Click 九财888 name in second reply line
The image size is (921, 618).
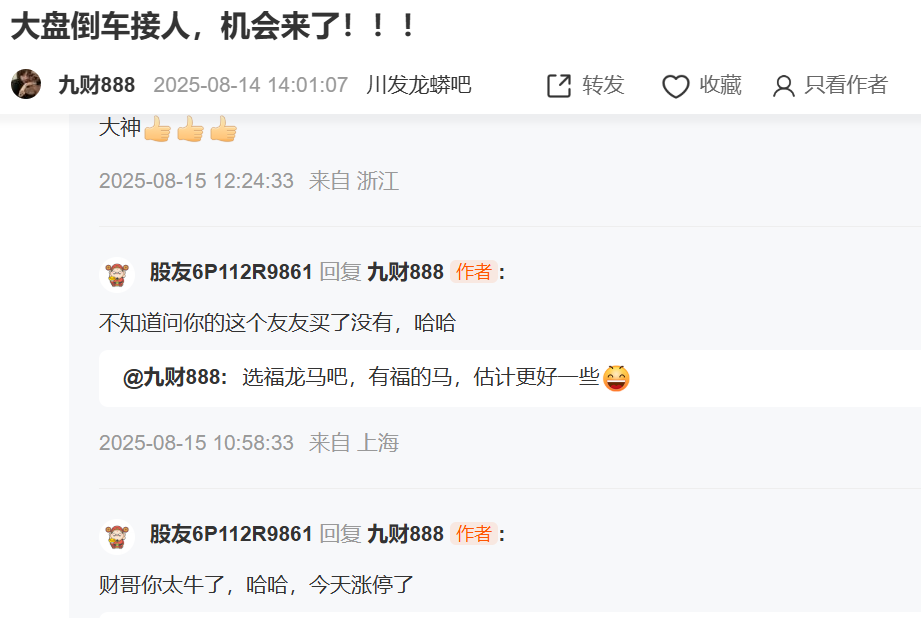tap(405, 534)
